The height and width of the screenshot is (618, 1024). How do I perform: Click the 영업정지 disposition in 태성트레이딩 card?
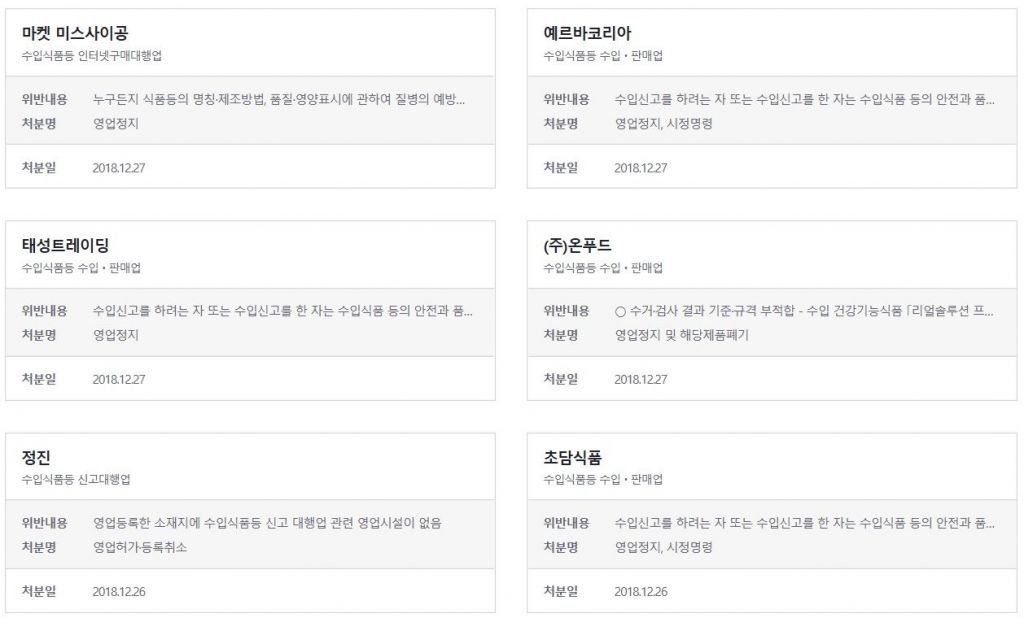(115, 335)
